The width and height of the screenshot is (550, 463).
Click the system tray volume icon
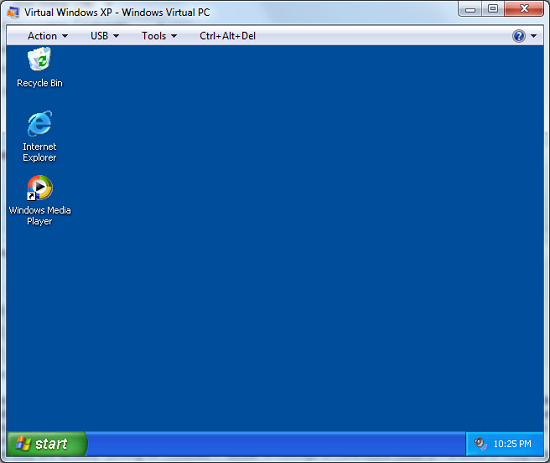480,444
